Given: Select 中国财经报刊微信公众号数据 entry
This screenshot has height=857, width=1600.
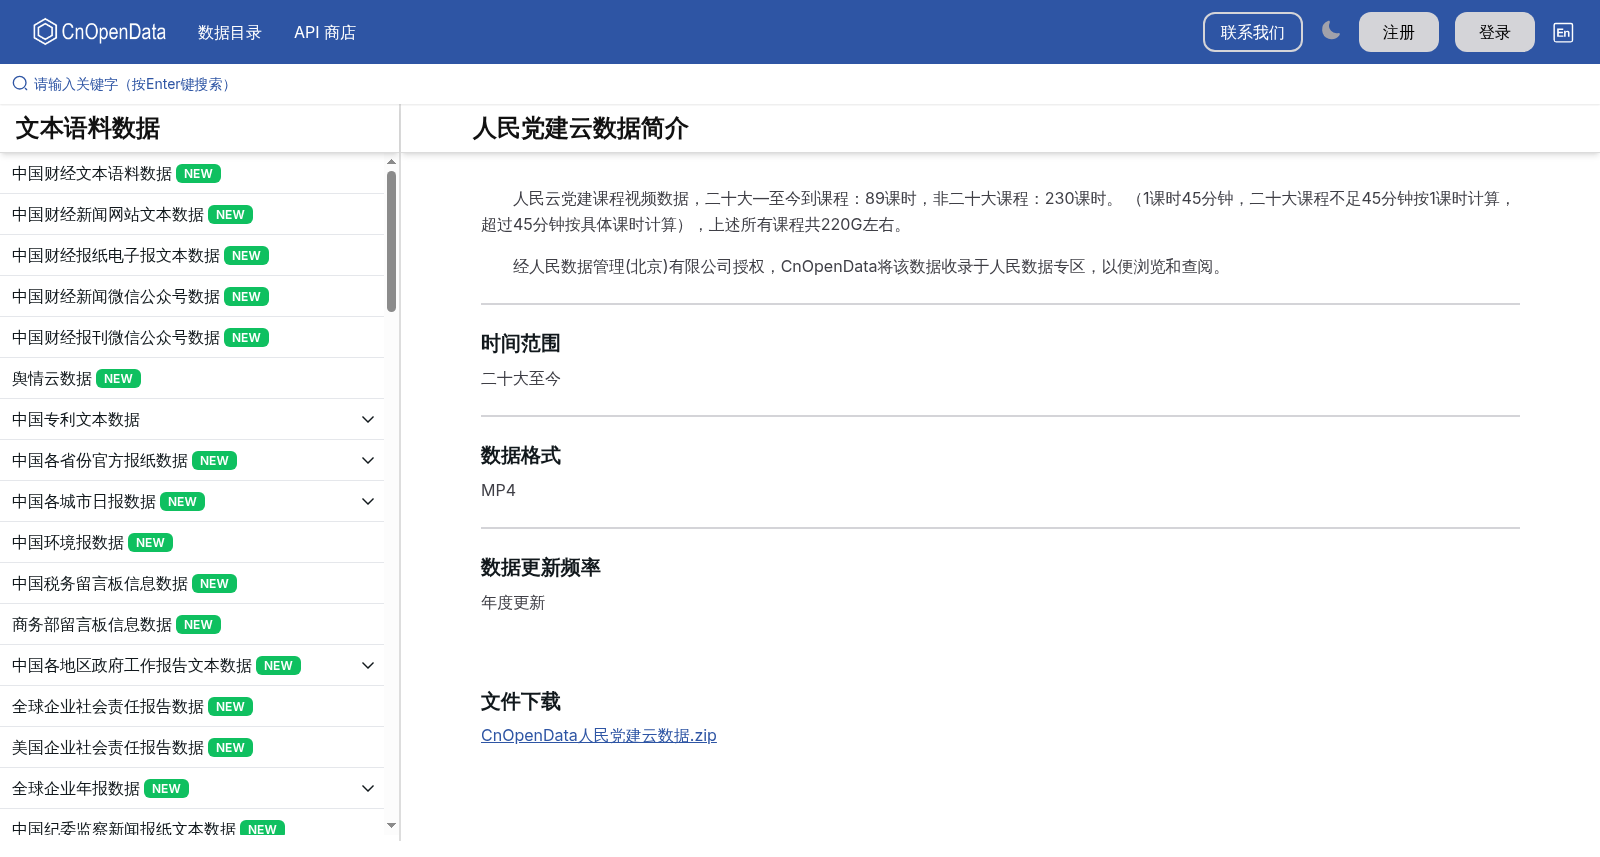Looking at the screenshot, I should point(192,337).
